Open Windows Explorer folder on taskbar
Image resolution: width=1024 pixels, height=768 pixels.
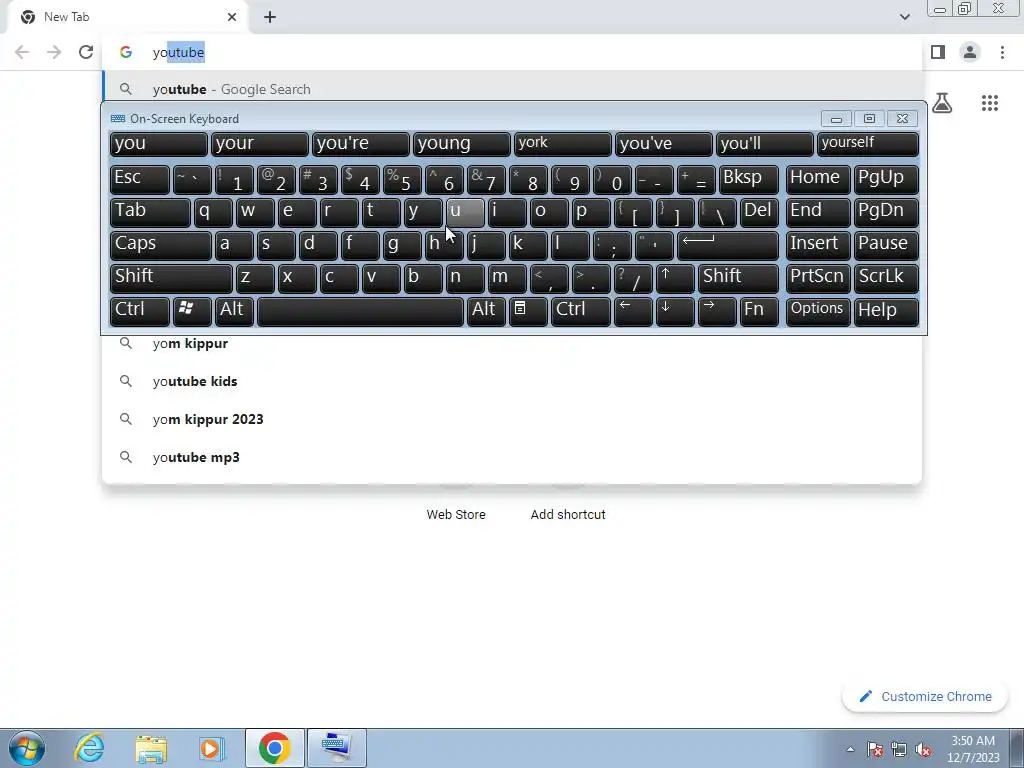coord(151,748)
